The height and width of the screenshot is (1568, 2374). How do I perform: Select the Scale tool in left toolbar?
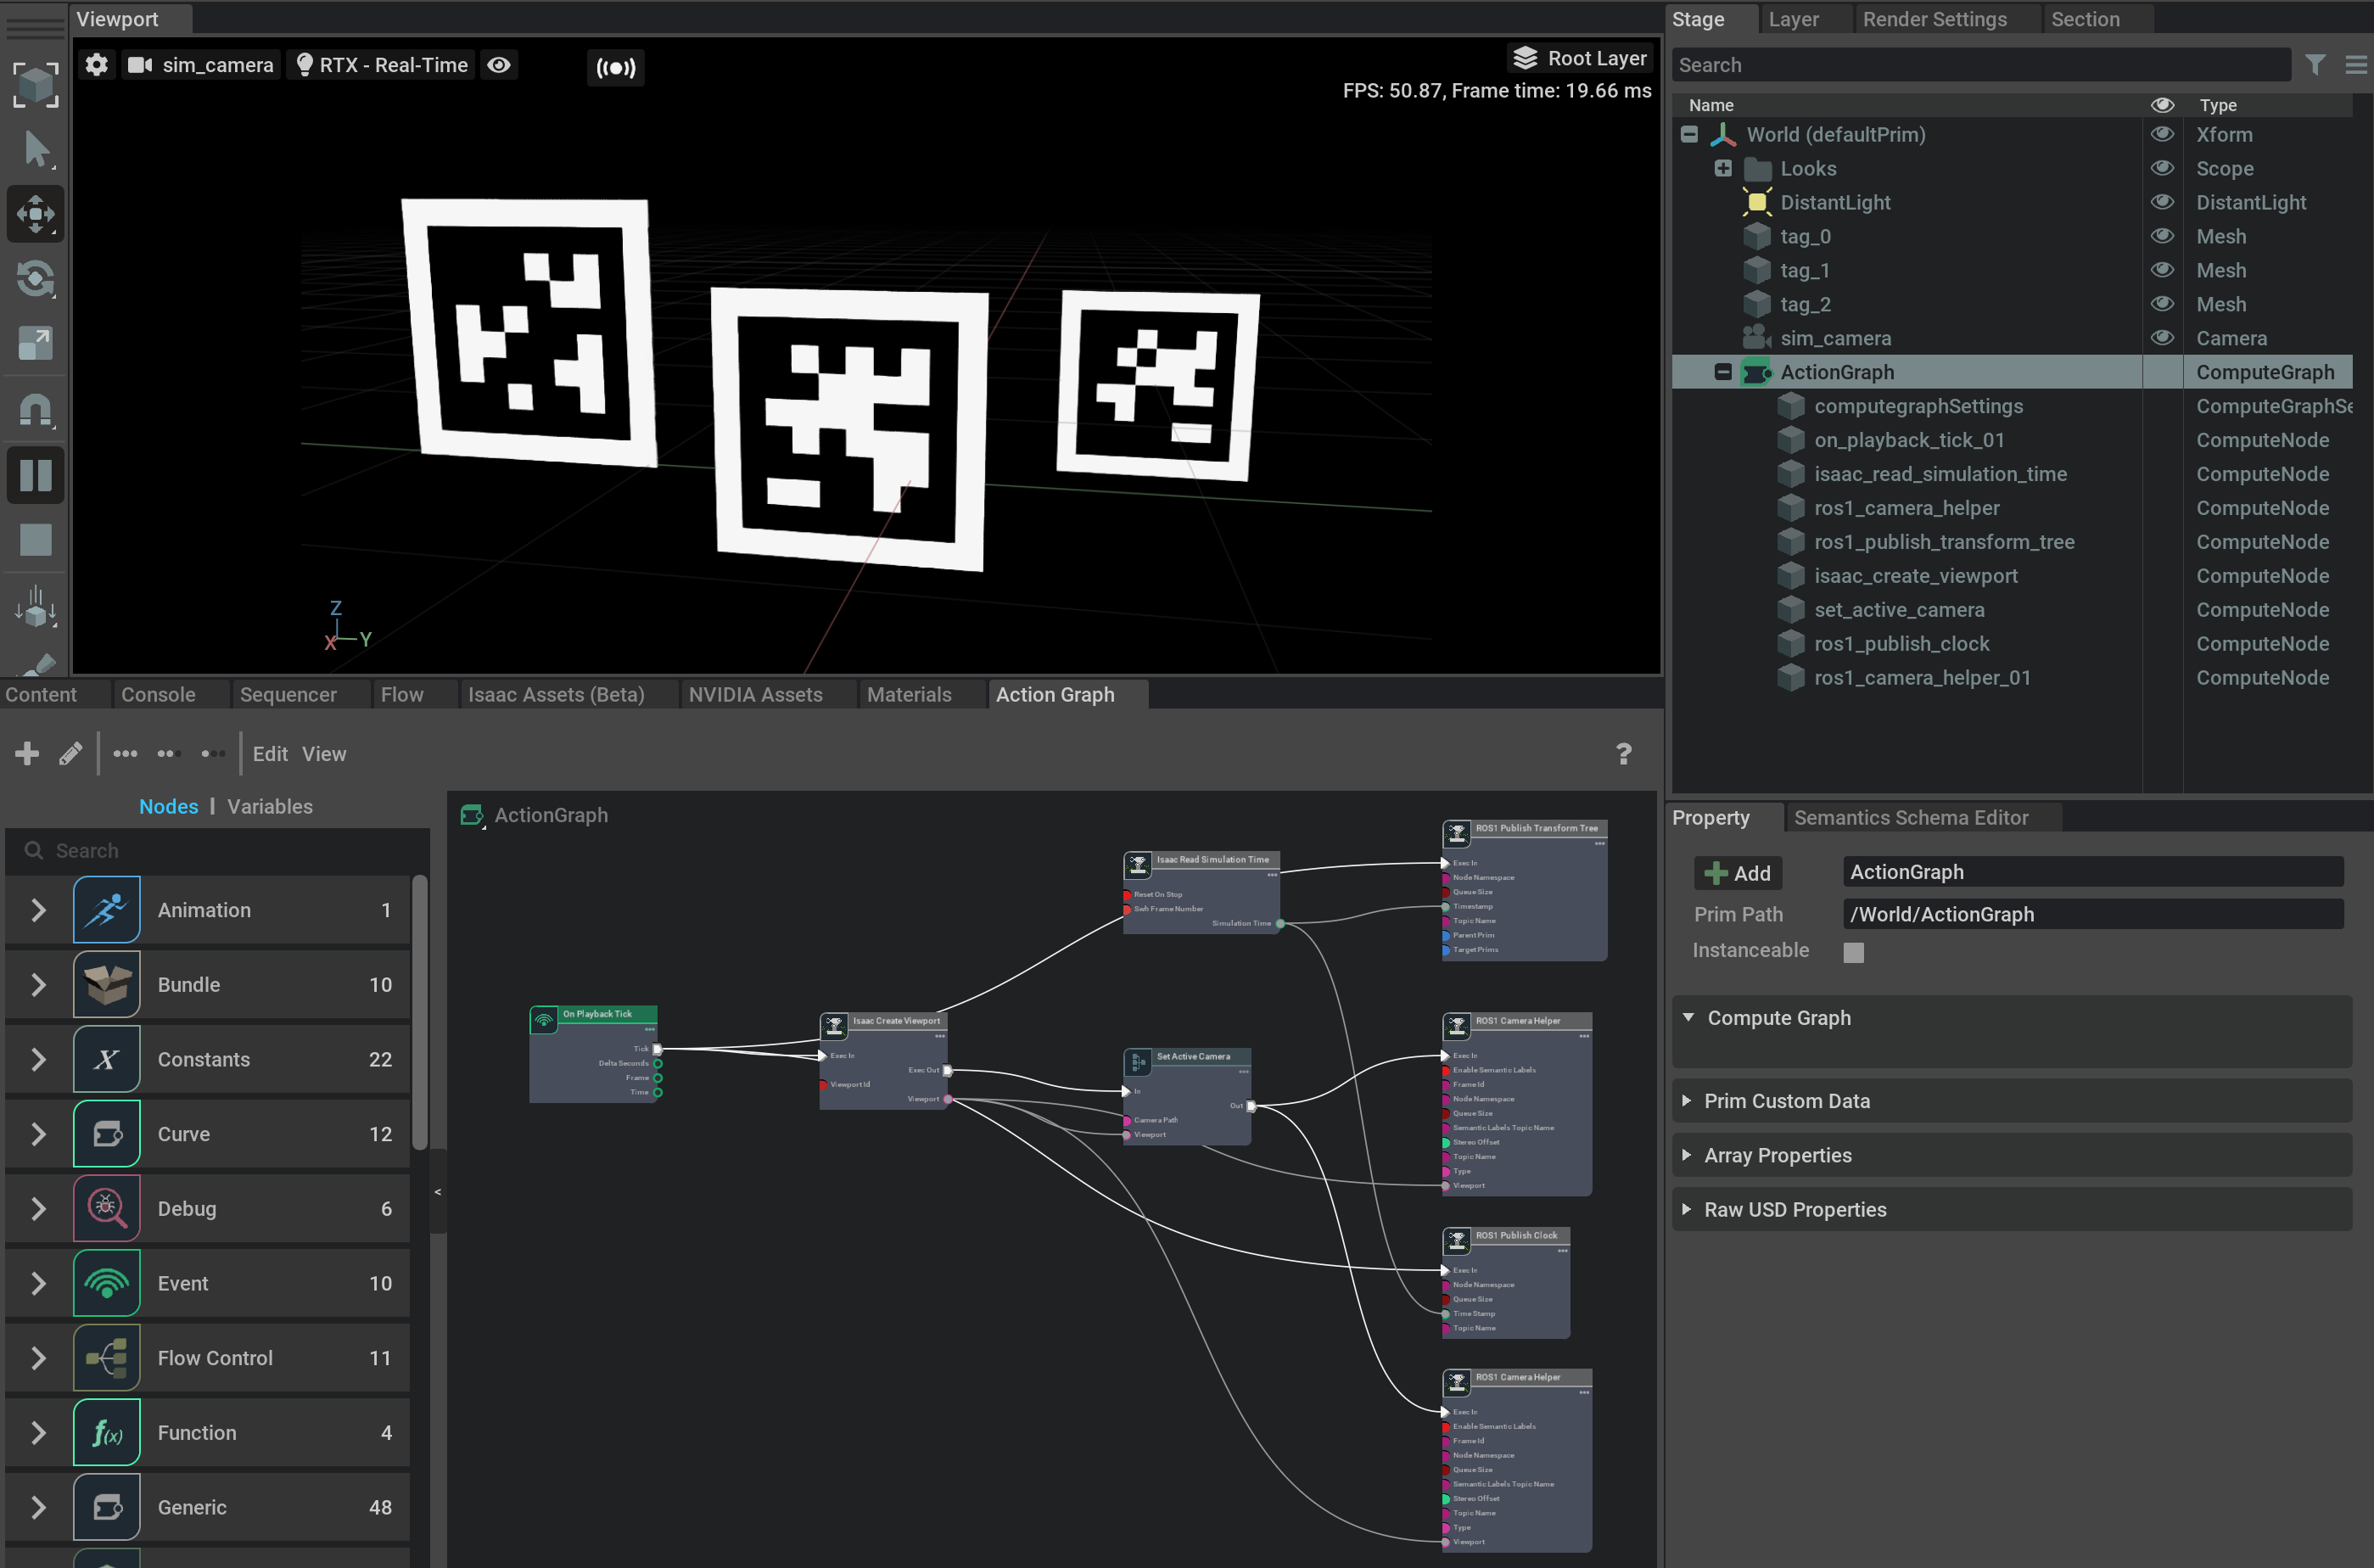tap(36, 343)
